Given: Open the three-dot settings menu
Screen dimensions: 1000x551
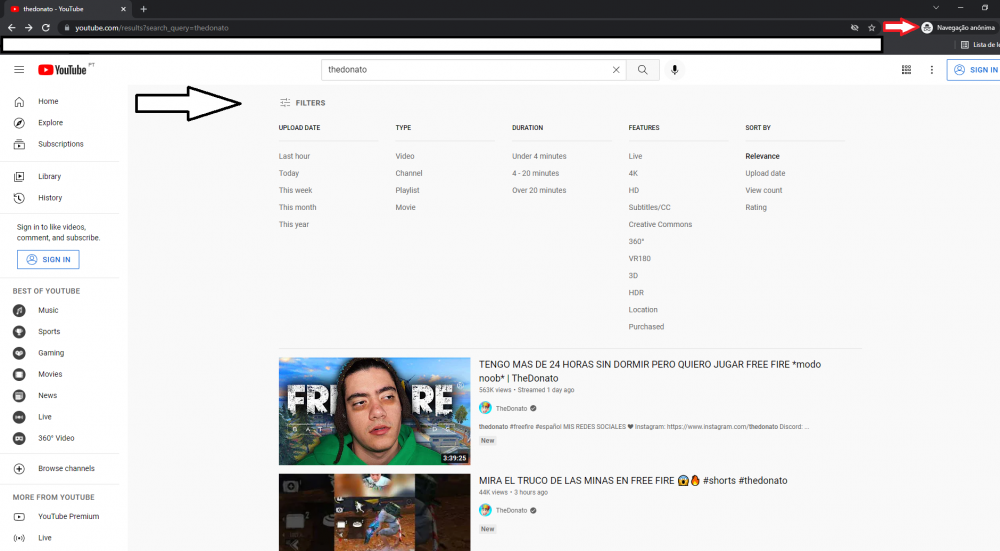Looking at the screenshot, I should (932, 70).
